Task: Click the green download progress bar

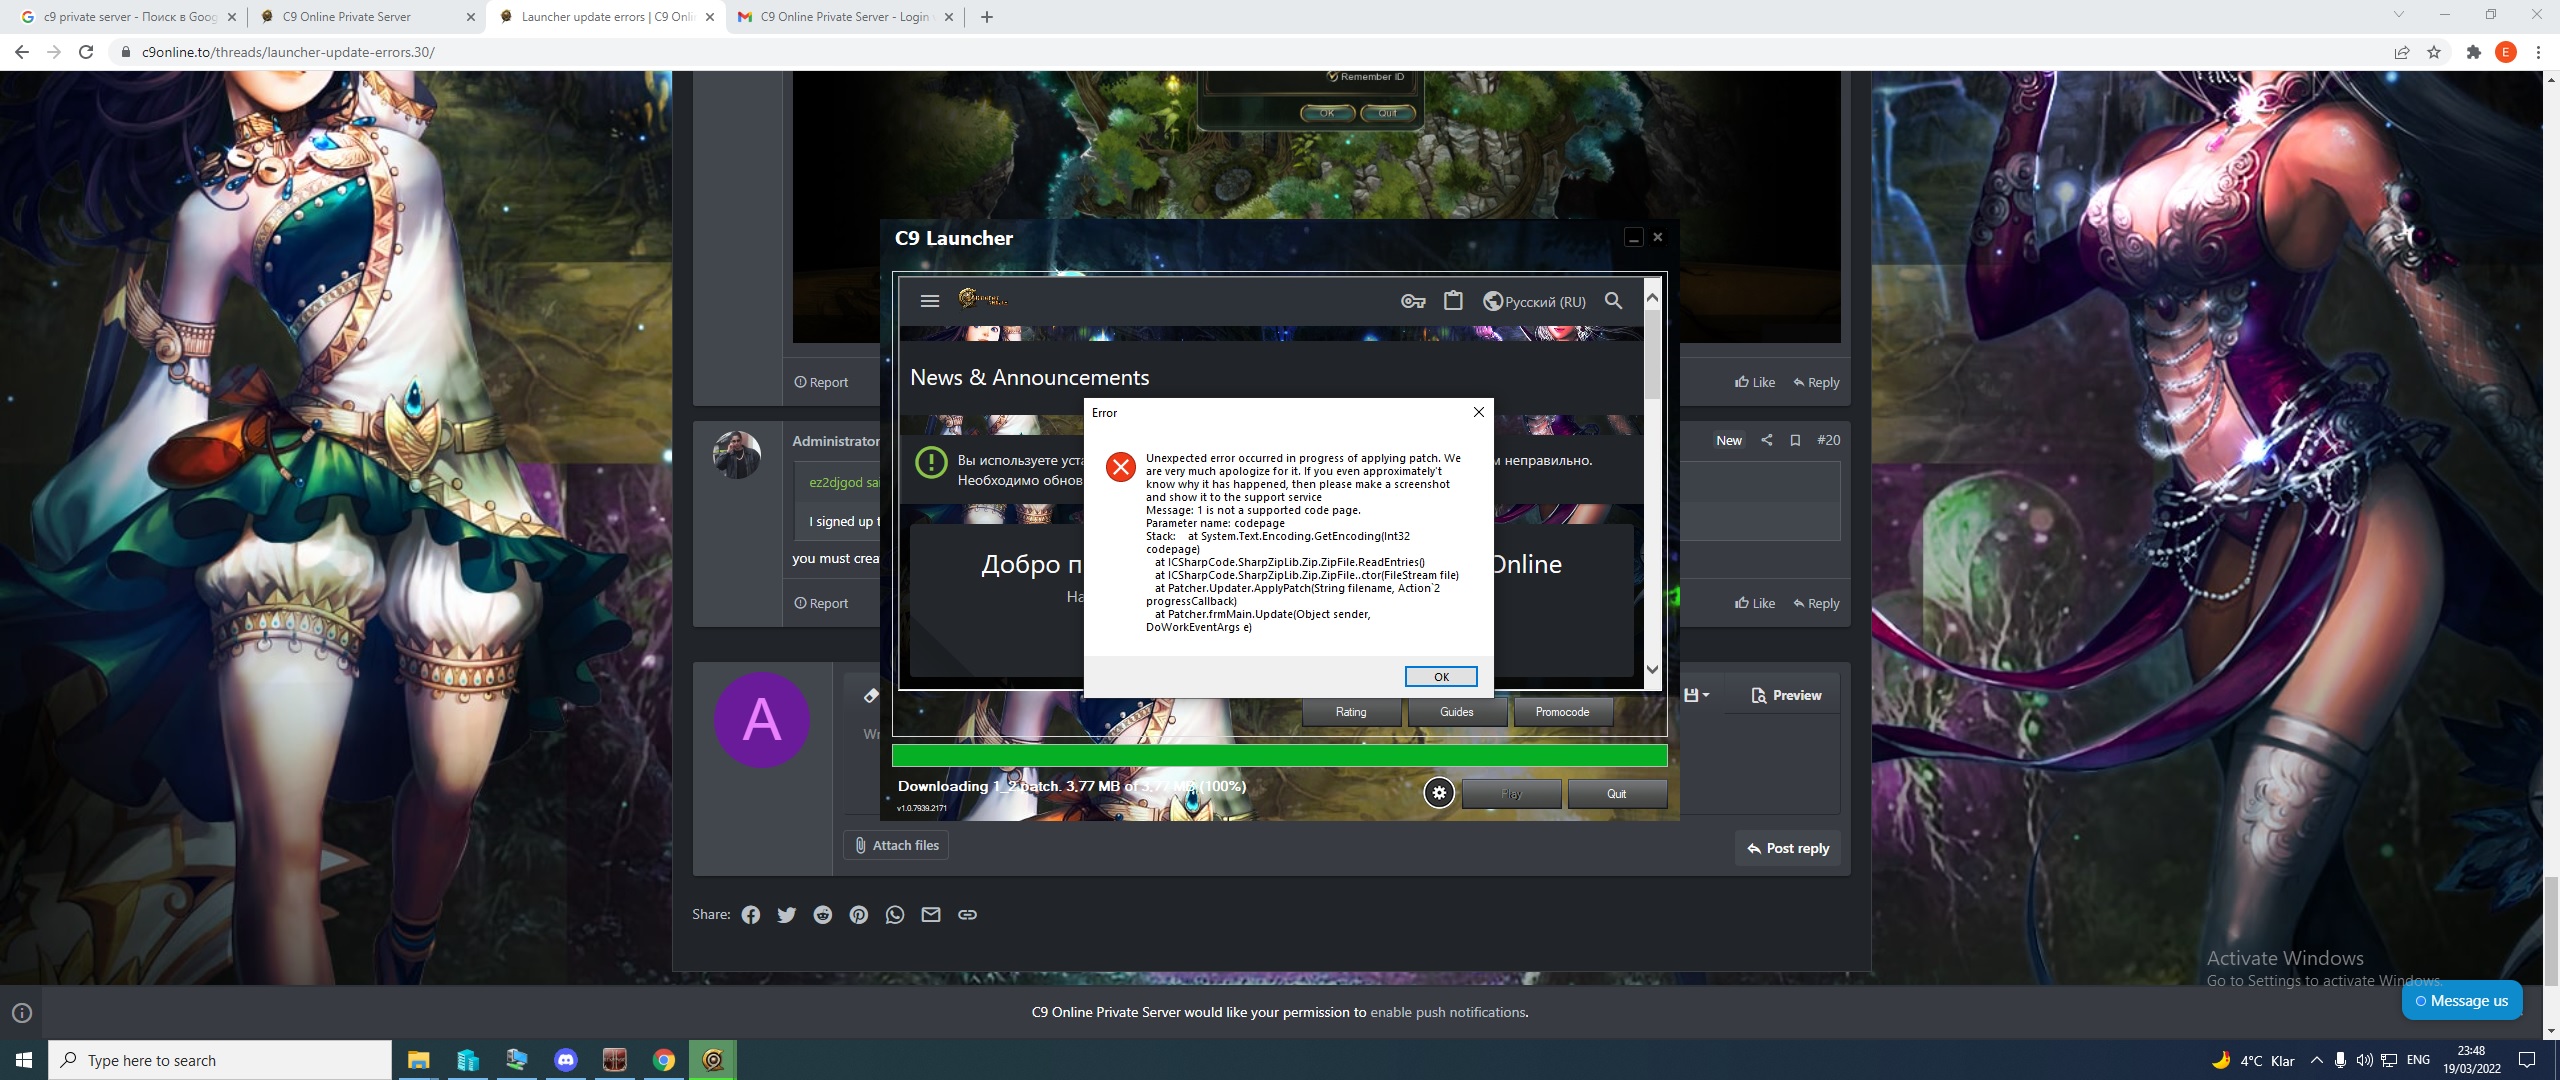Action: [x=1279, y=756]
